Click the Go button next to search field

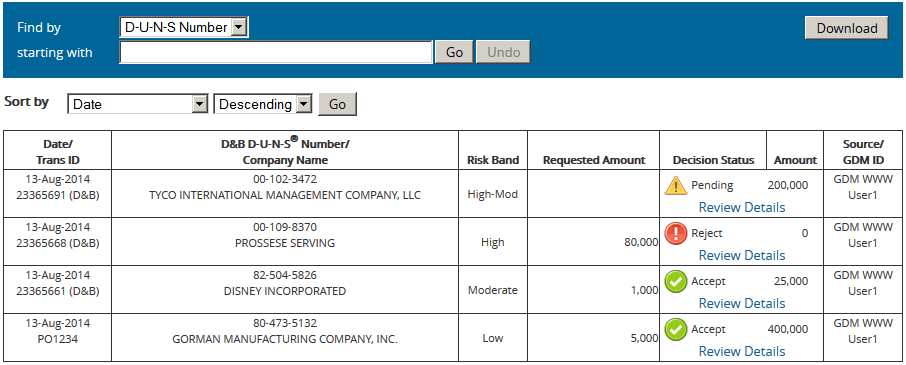pyautogui.click(x=454, y=52)
